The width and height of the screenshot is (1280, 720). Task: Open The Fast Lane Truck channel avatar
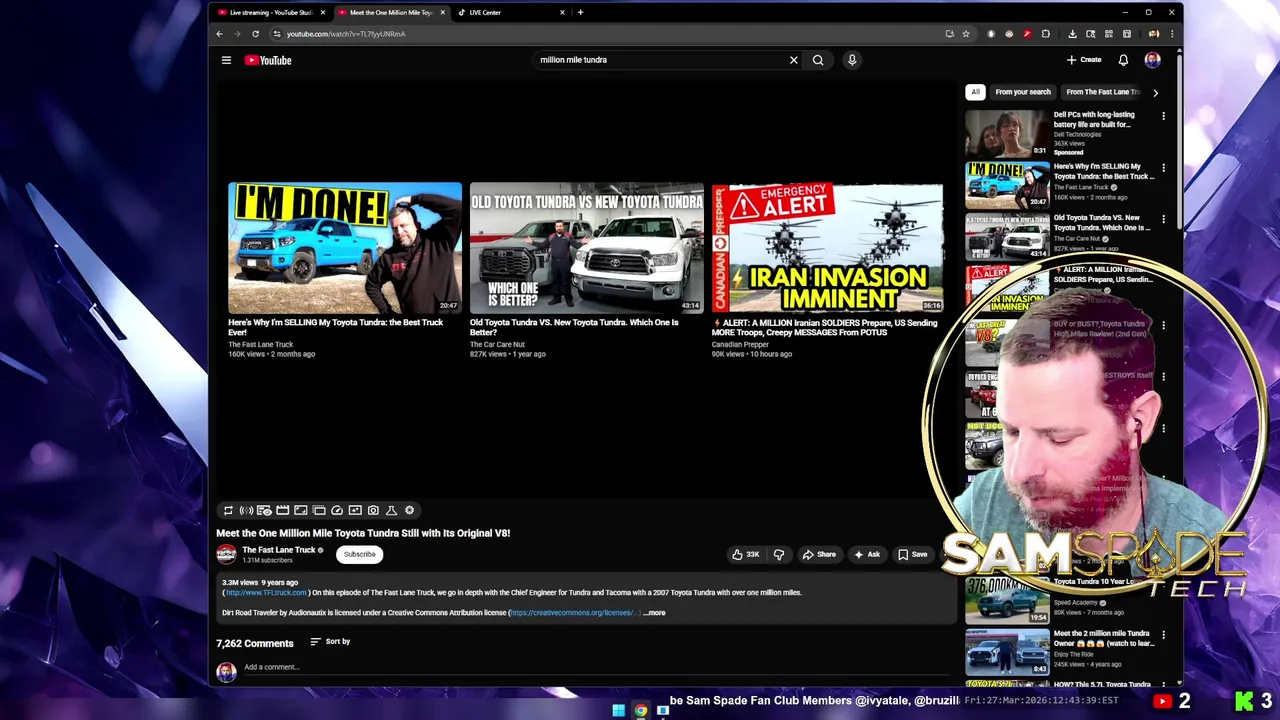click(227, 554)
